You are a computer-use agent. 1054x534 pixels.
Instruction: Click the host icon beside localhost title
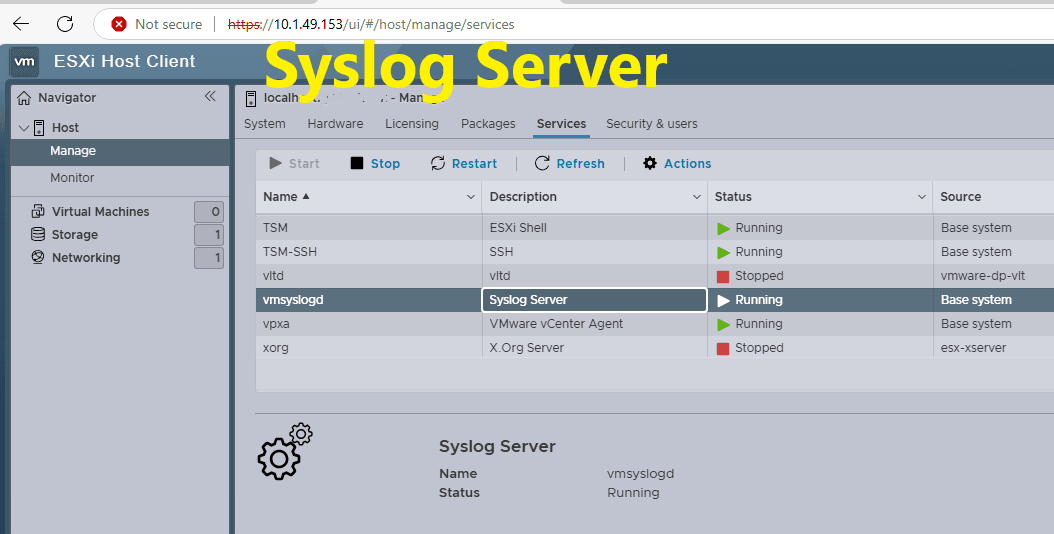251,99
